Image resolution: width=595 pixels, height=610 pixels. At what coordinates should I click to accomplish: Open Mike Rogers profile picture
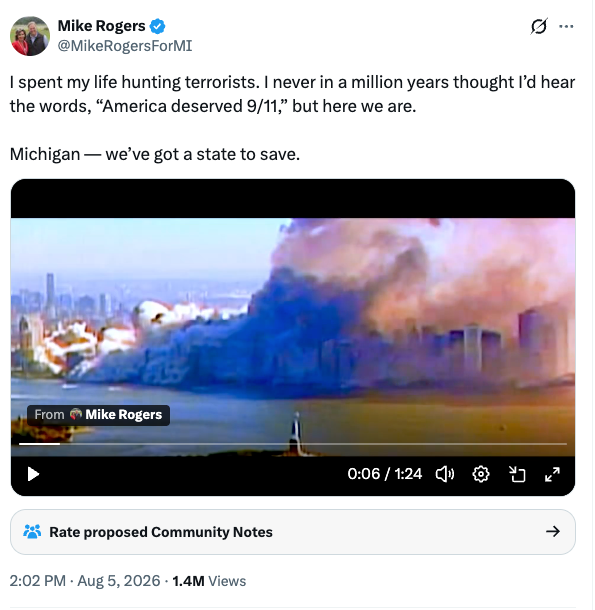pyautogui.click(x=30, y=36)
